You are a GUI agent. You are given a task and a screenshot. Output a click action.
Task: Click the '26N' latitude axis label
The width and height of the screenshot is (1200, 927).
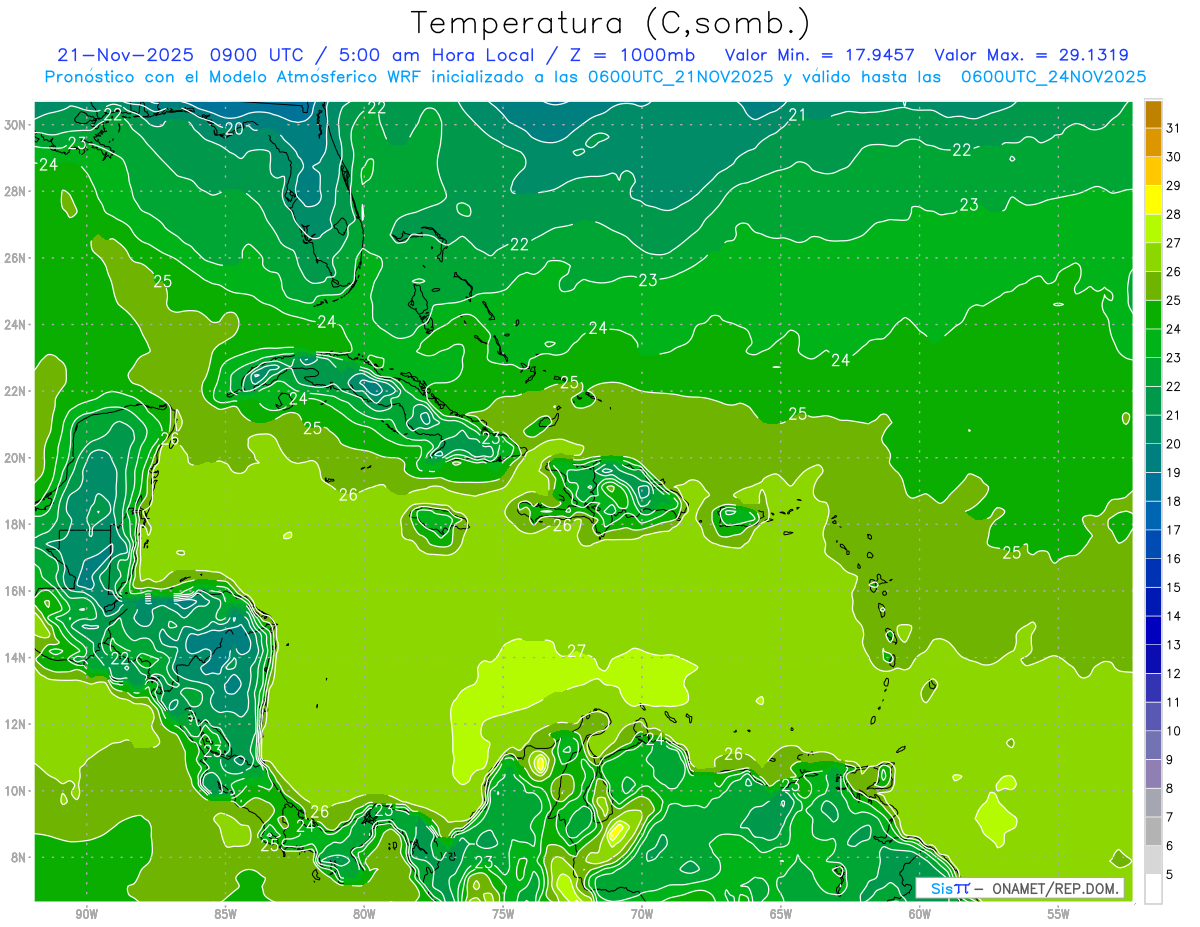click(x=15, y=258)
